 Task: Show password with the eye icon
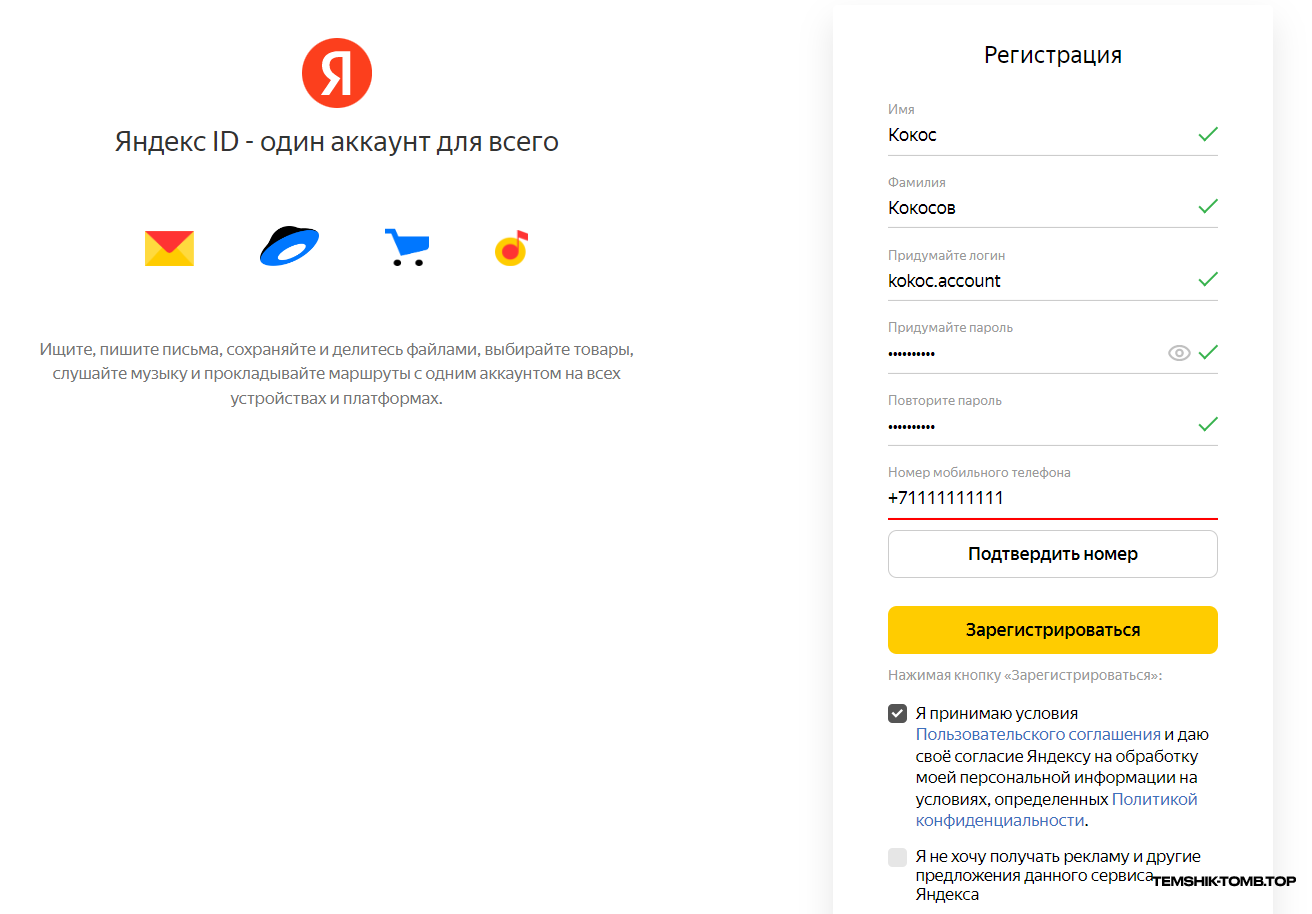(1180, 353)
